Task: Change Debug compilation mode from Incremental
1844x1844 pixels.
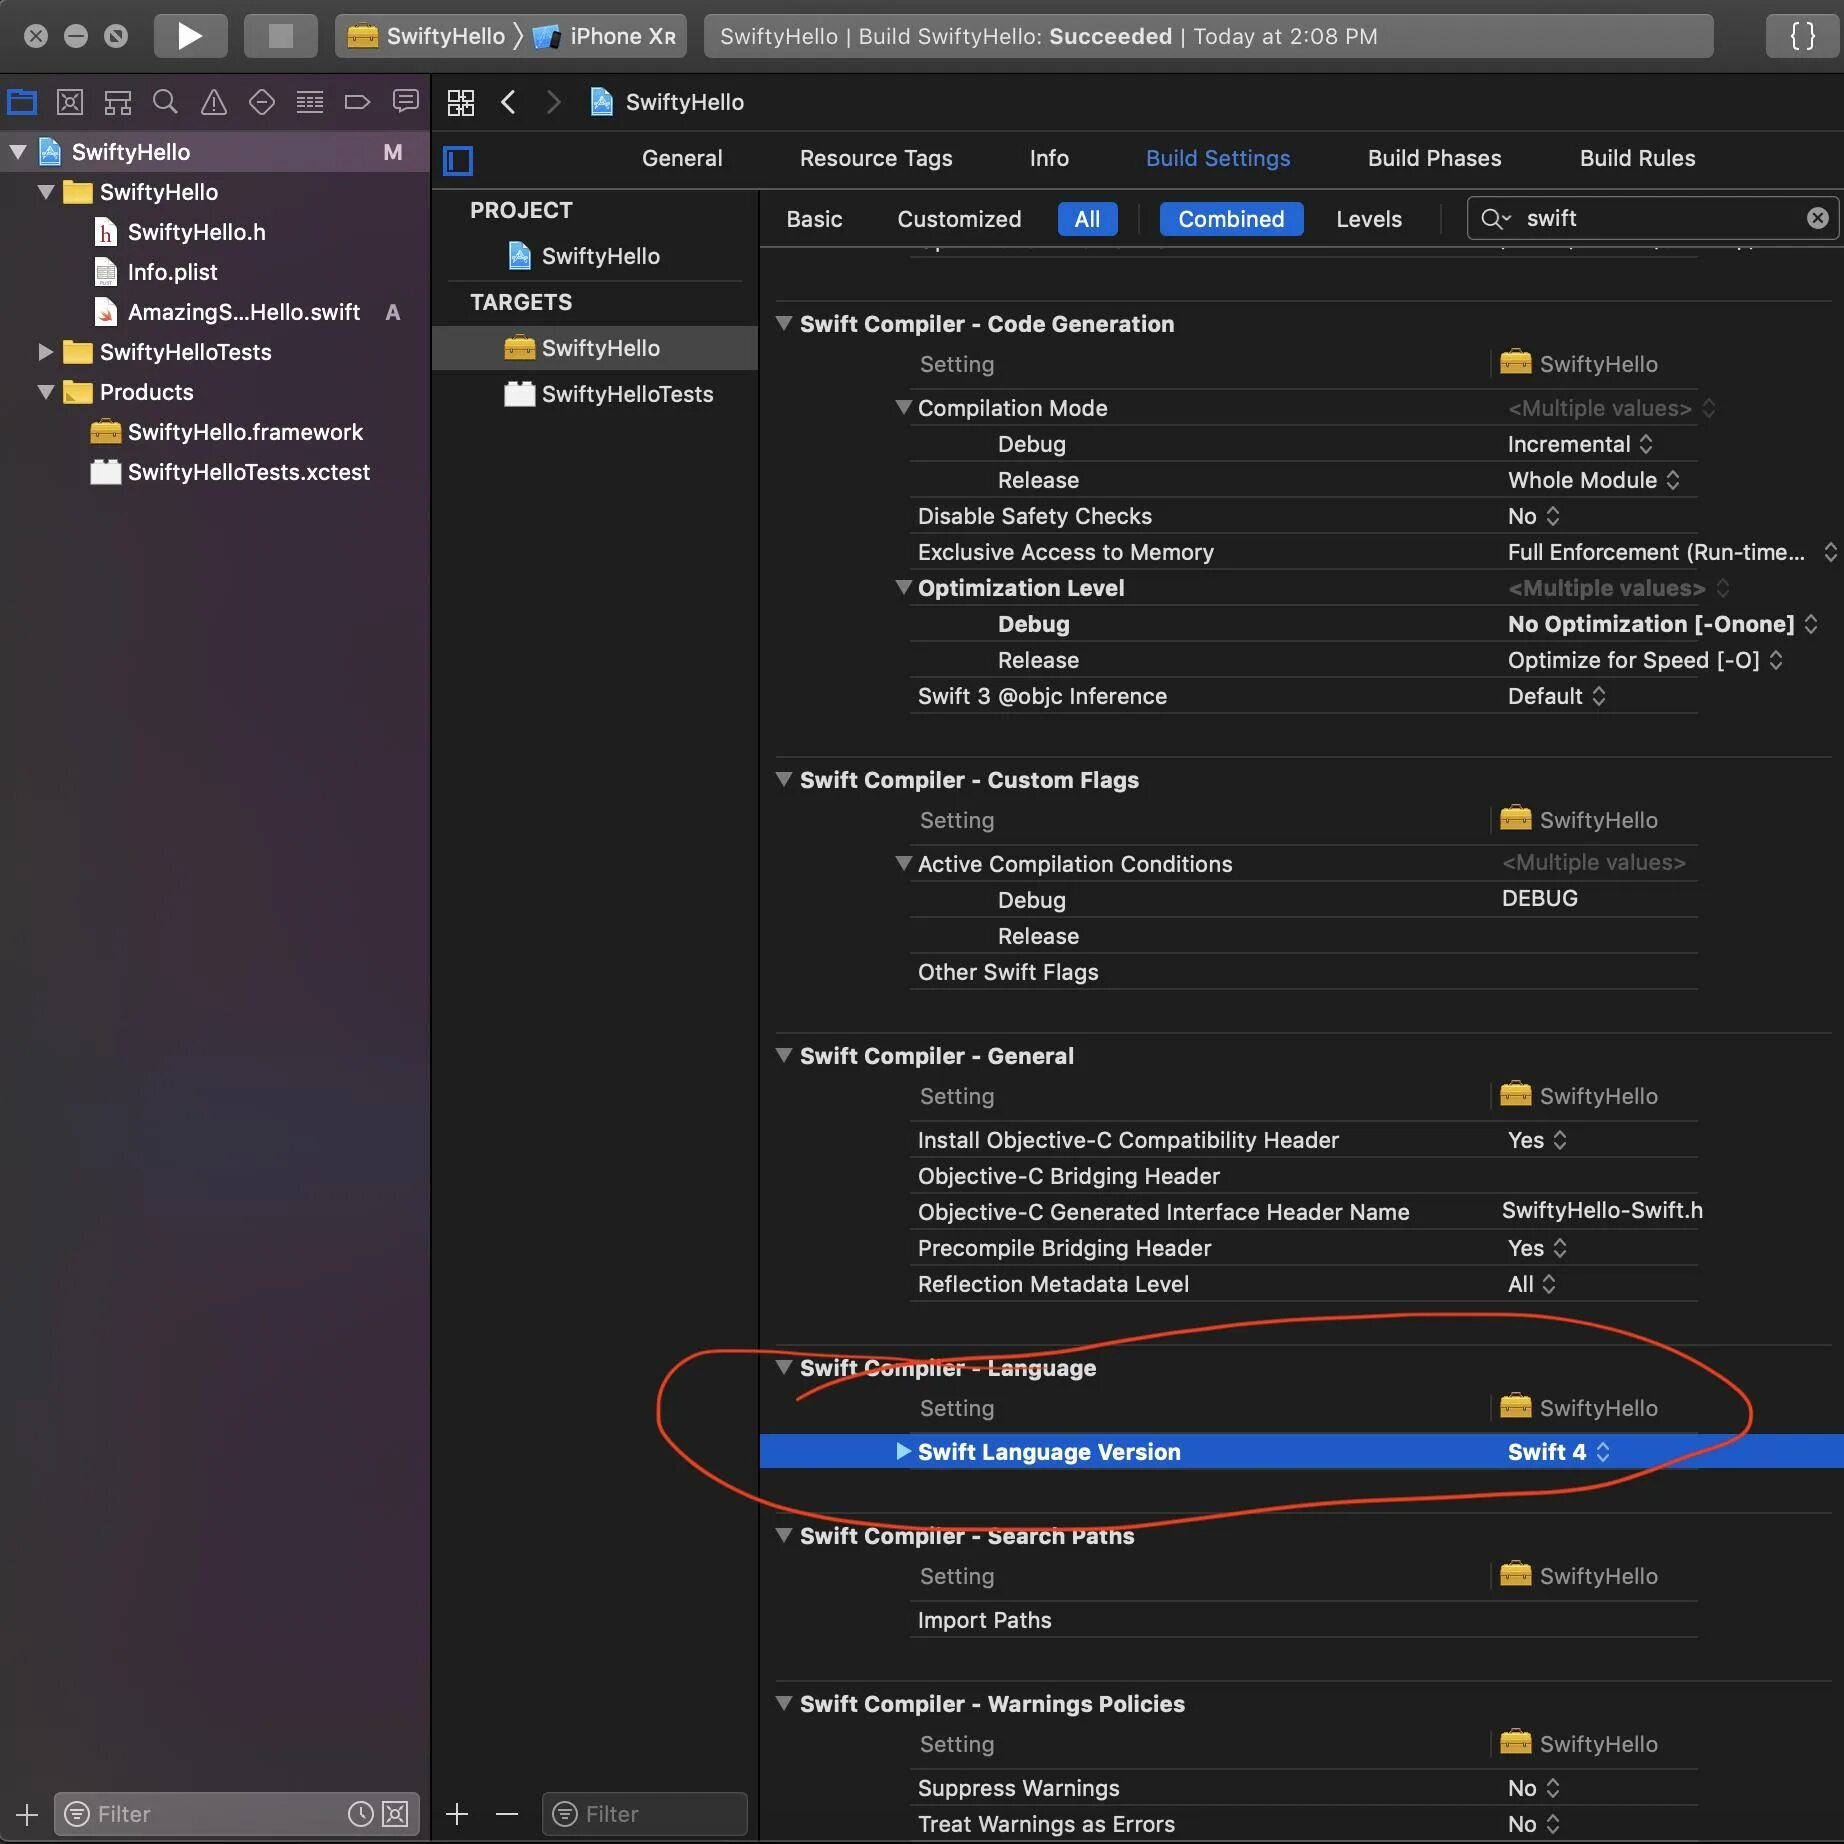Action: coord(1580,444)
